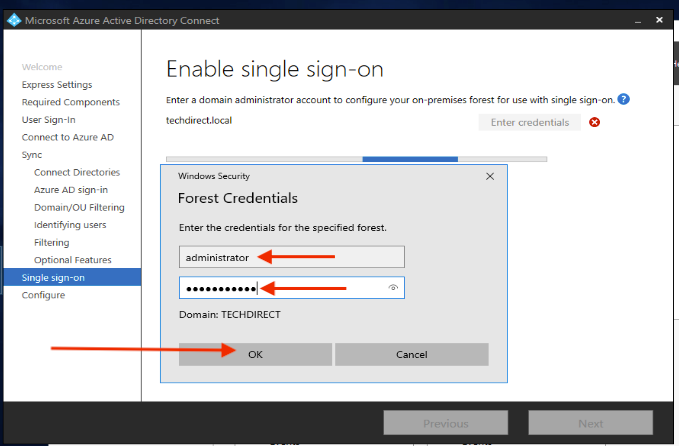Select Express Settings step
This screenshot has width=679, height=446.
[57, 84]
